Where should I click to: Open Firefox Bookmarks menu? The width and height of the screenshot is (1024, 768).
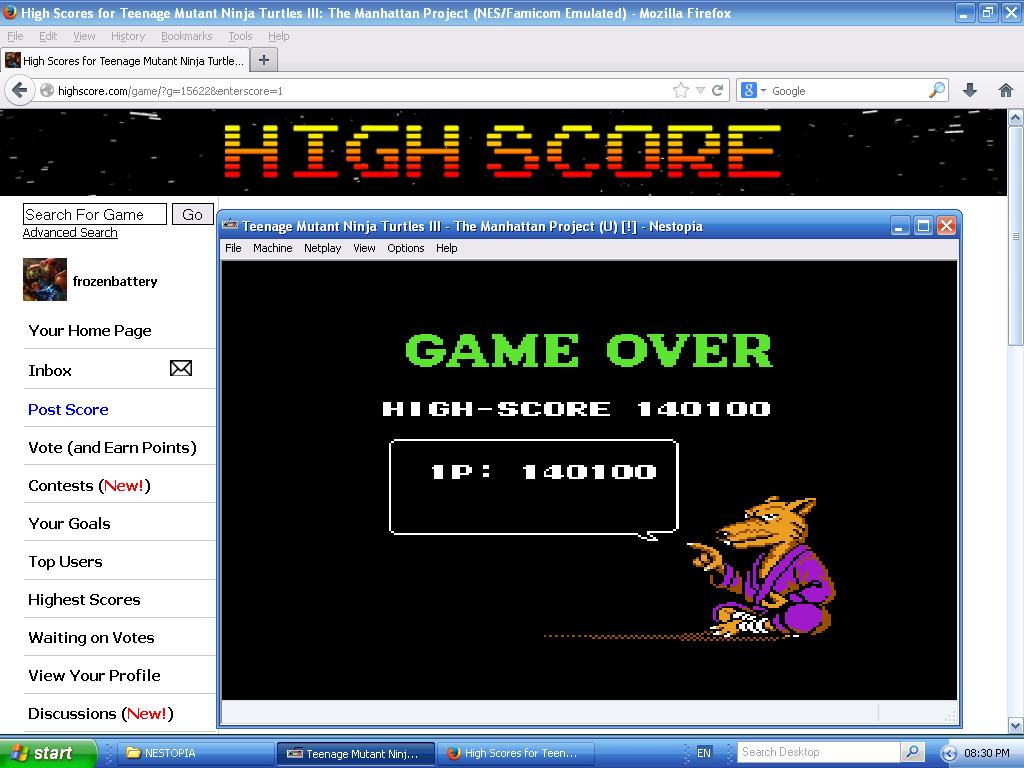(x=187, y=37)
